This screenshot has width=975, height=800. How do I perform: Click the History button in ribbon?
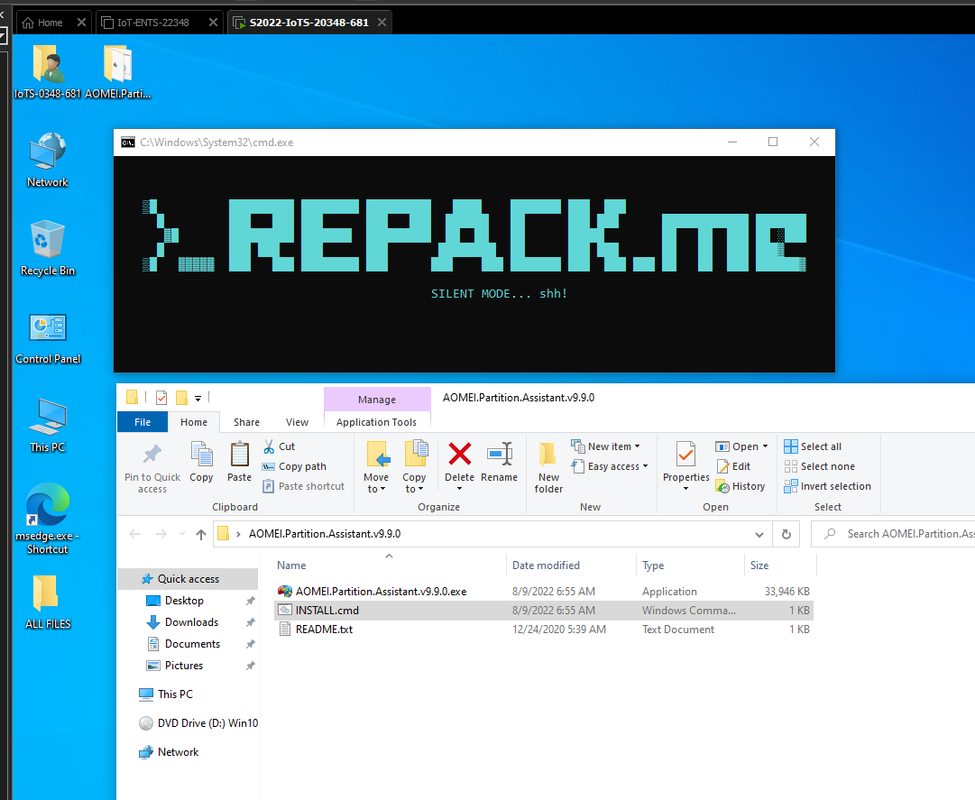(x=740, y=486)
